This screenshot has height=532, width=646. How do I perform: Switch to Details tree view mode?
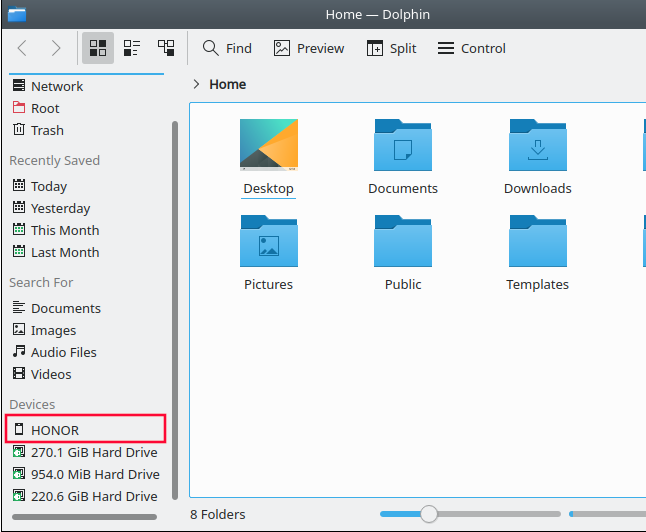pyautogui.click(x=166, y=48)
